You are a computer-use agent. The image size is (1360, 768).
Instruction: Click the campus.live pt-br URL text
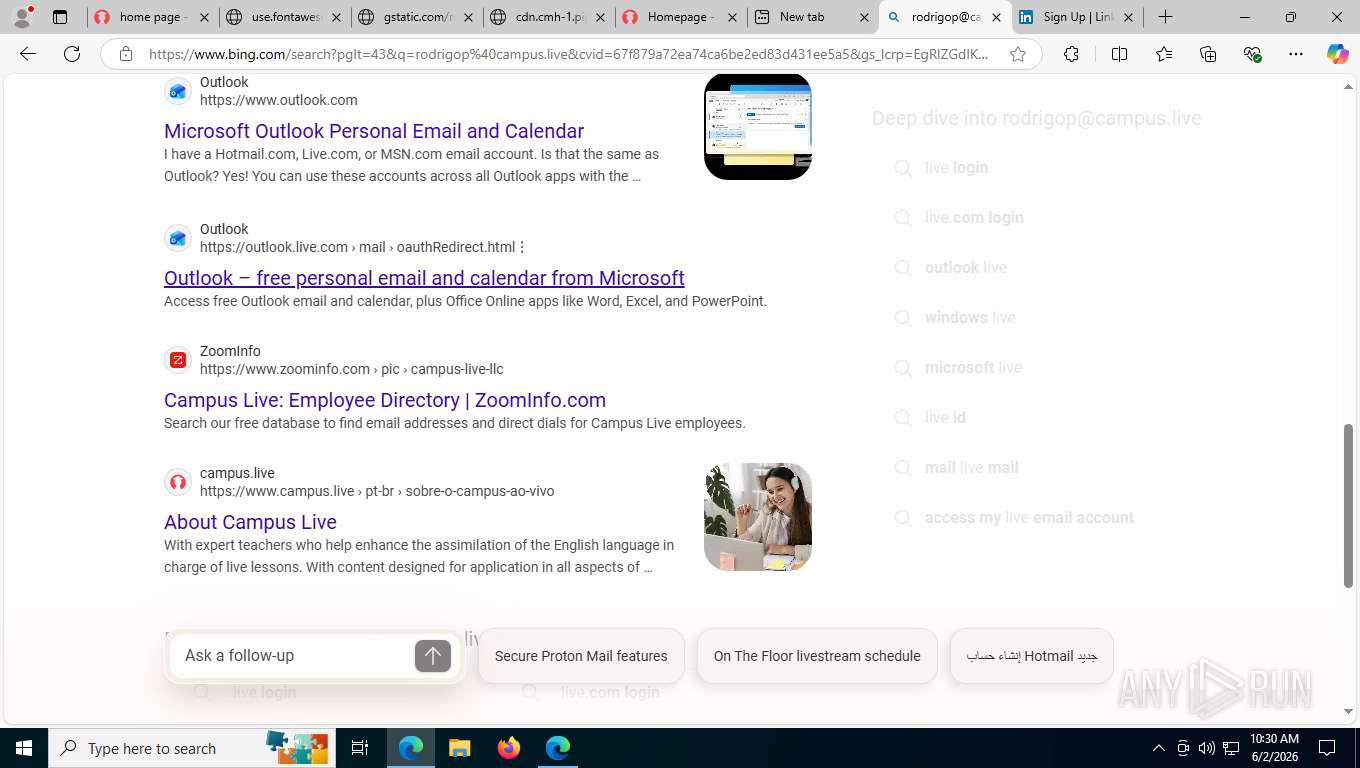tap(377, 491)
